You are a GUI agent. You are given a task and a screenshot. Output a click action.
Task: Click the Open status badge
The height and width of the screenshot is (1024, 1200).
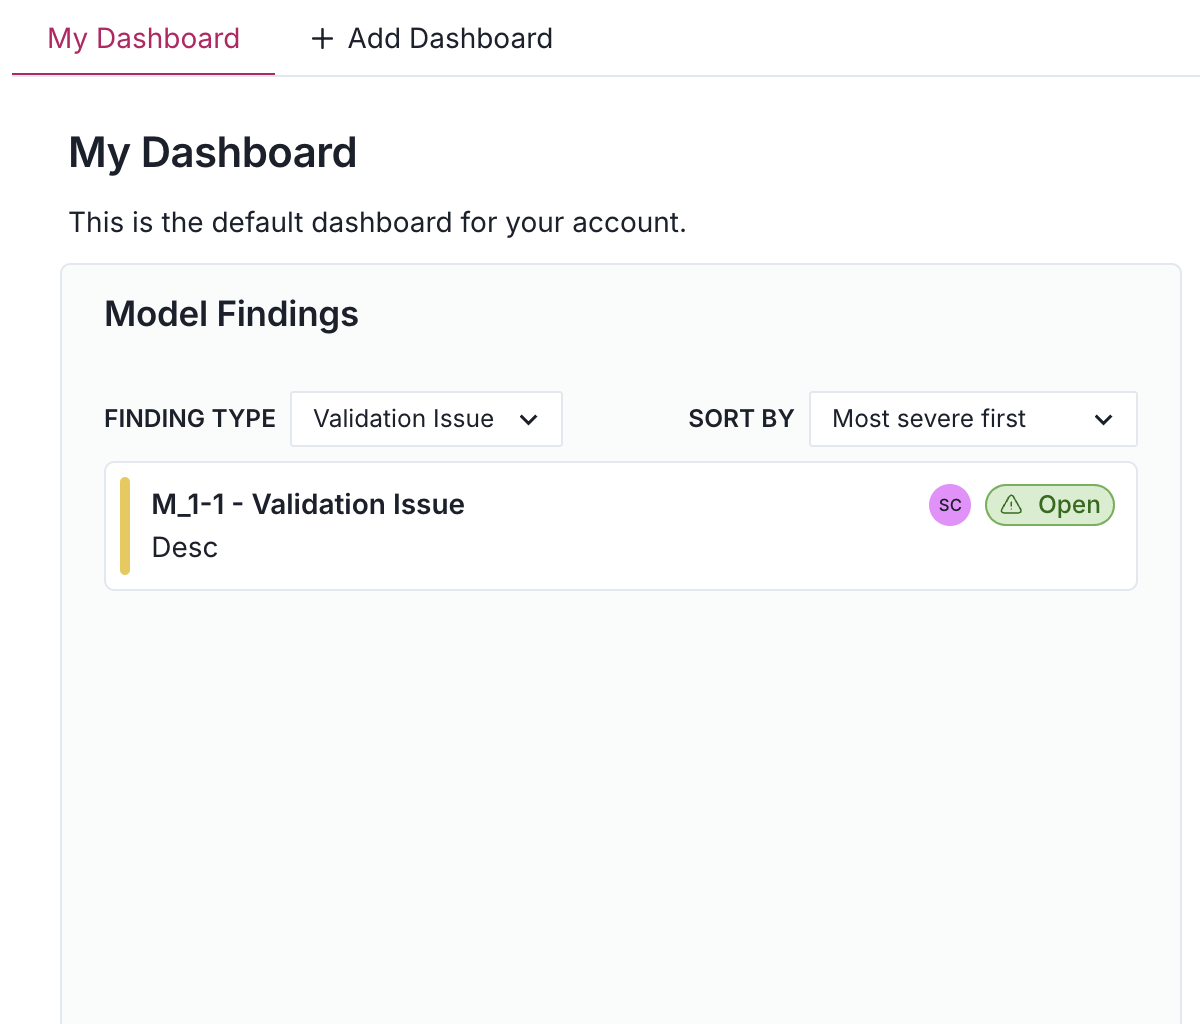pos(1050,505)
